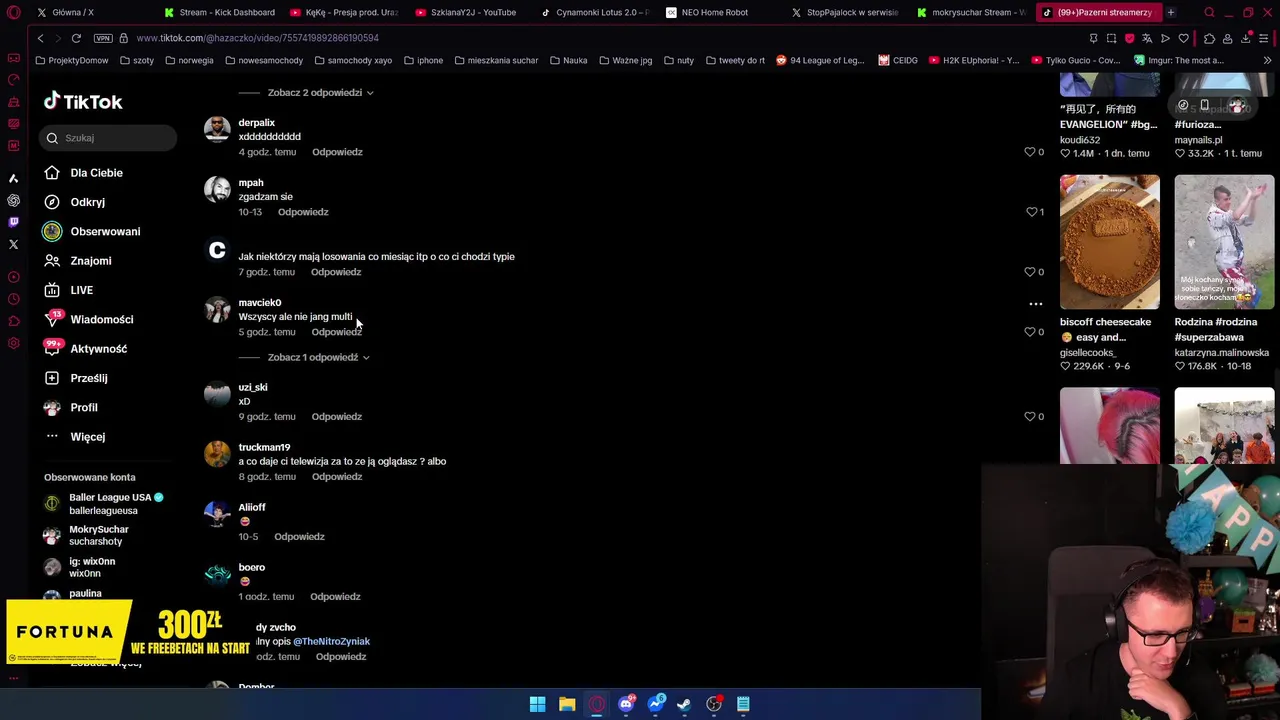1280x720 pixels.
Task: Open biscoff cheesecake video thumbnail
Action: coord(1110,242)
